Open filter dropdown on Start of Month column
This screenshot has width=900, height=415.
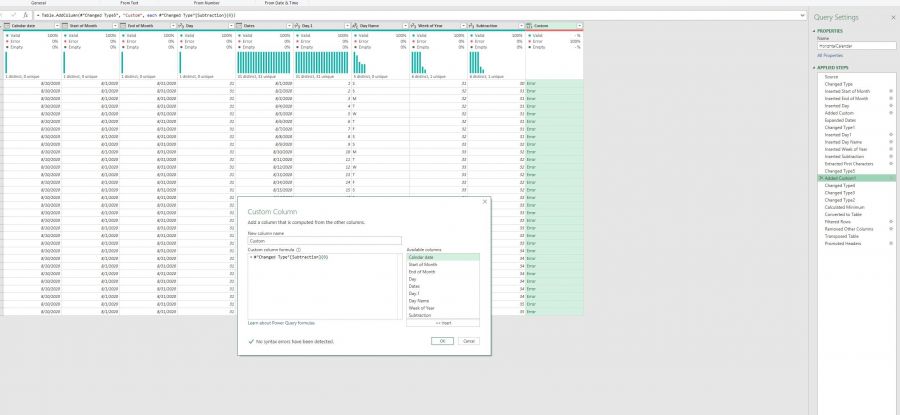[x=115, y=26]
